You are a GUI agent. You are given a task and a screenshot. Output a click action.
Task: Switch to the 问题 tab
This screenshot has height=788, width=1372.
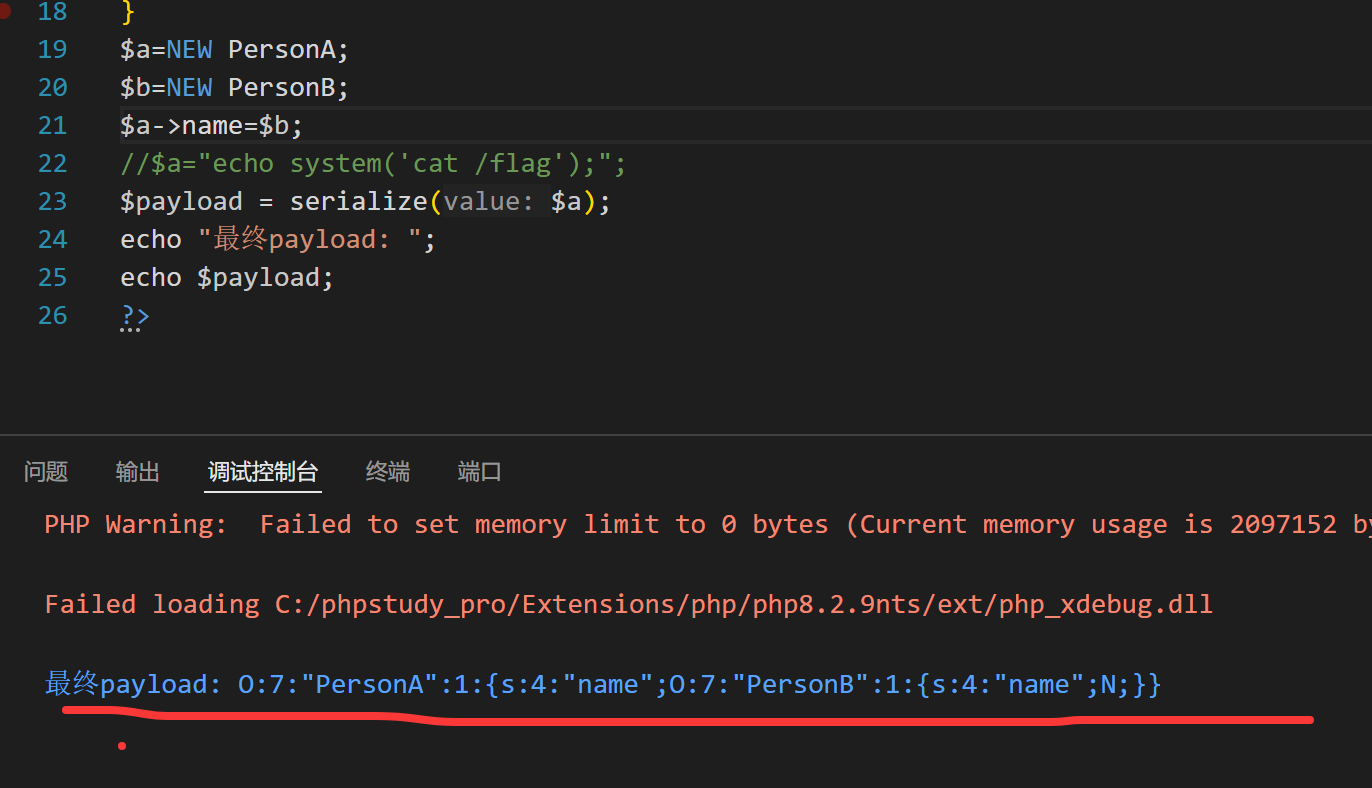[x=46, y=472]
